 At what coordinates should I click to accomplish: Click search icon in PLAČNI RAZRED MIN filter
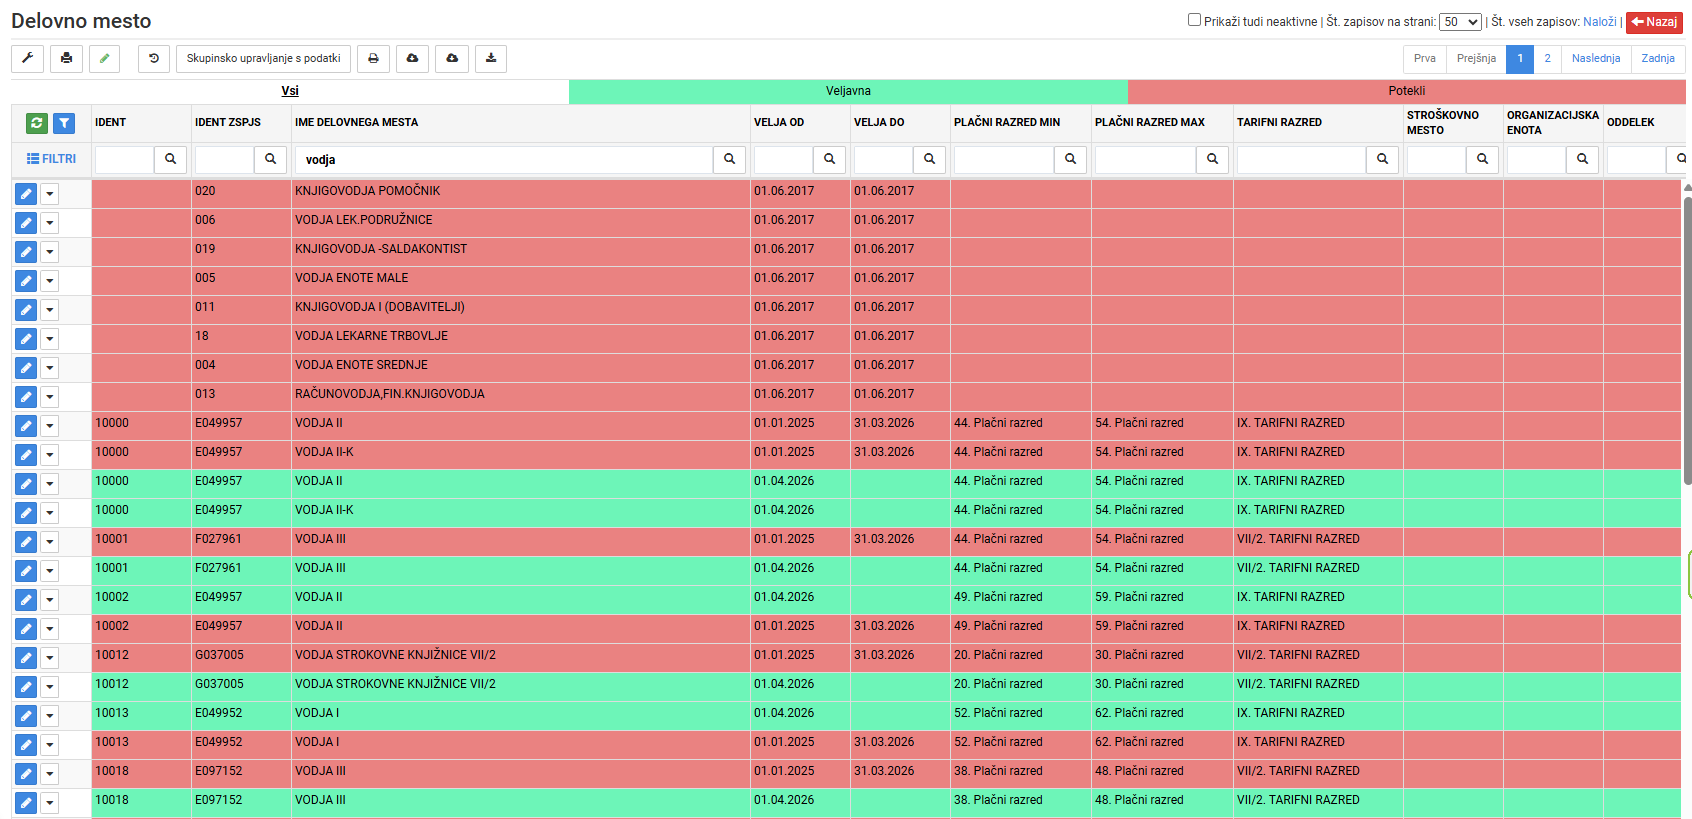(1071, 159)
